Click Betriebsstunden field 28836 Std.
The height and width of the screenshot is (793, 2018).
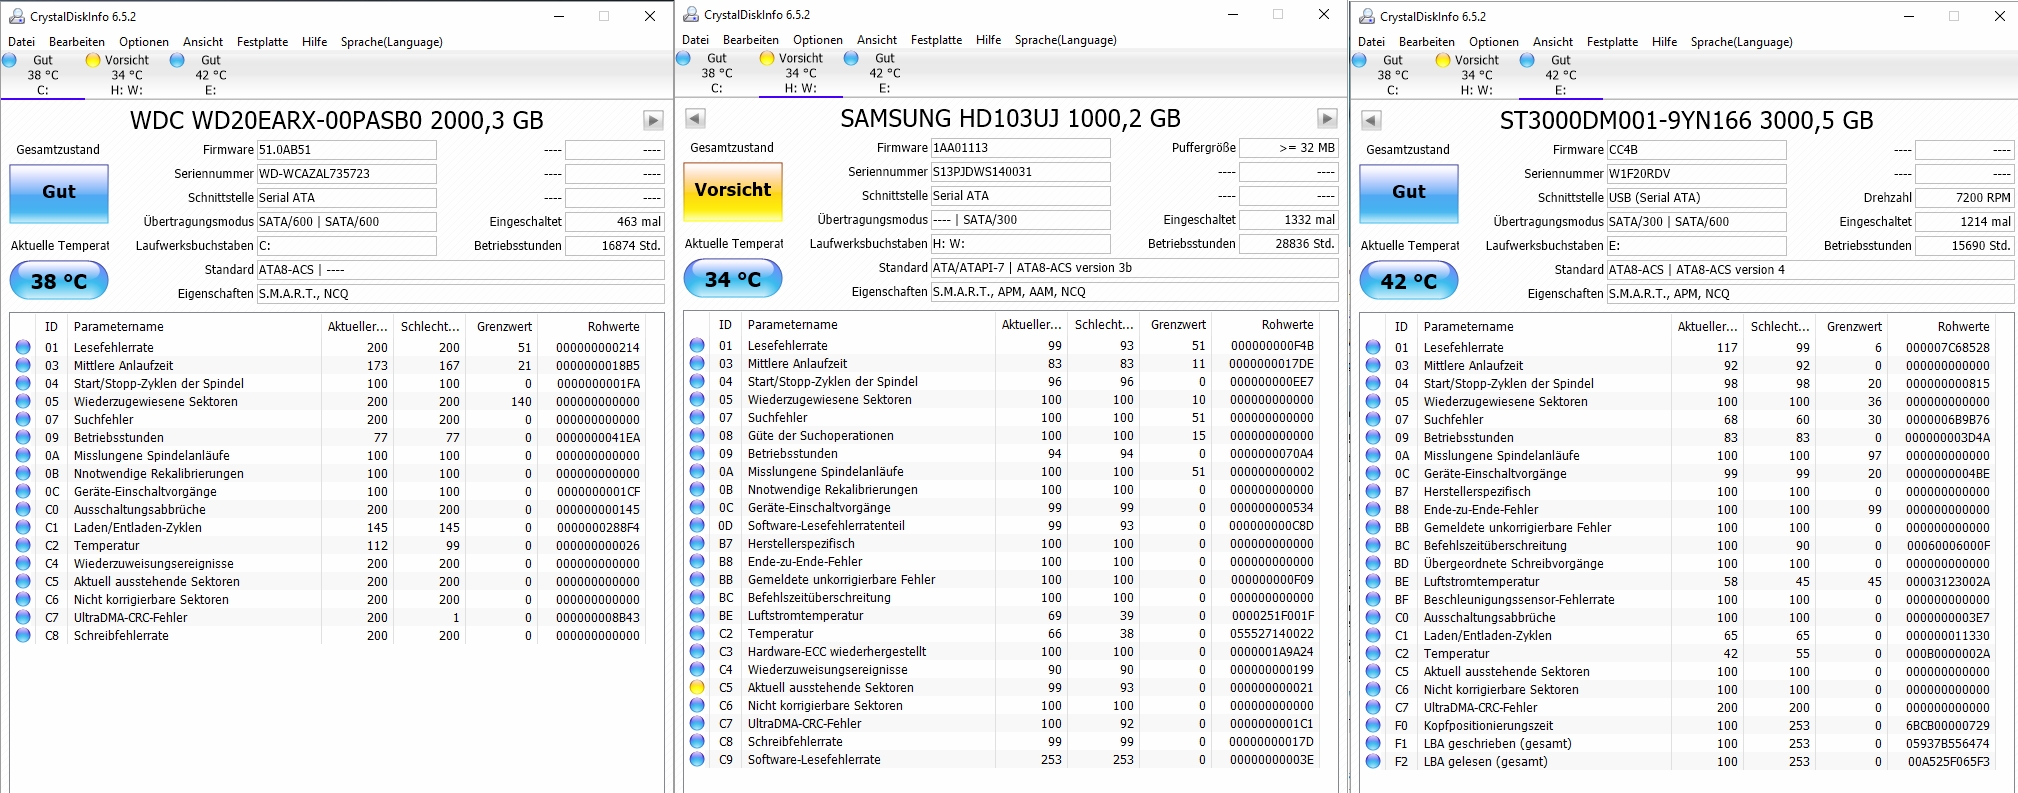[1289, 244]
